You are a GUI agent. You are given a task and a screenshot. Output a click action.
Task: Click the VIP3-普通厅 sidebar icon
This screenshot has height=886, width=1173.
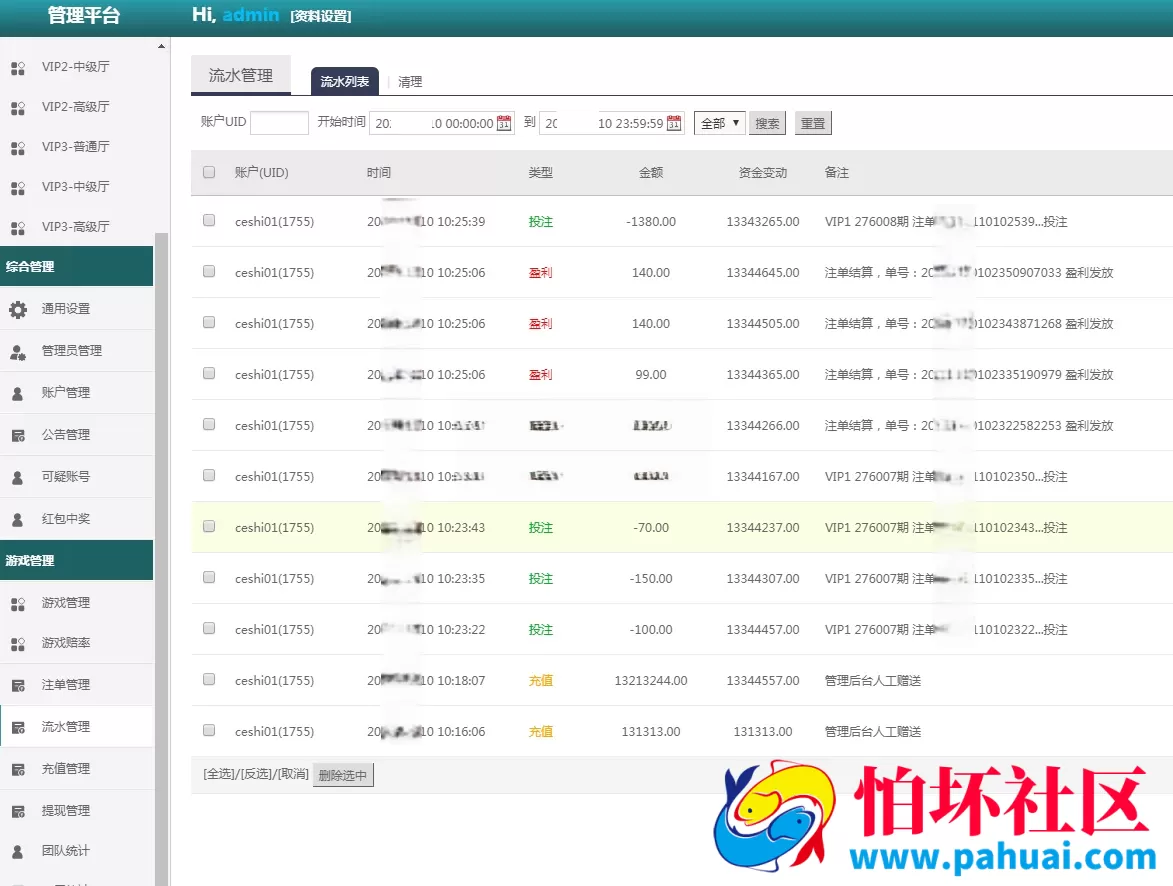(x=18, y=147)
